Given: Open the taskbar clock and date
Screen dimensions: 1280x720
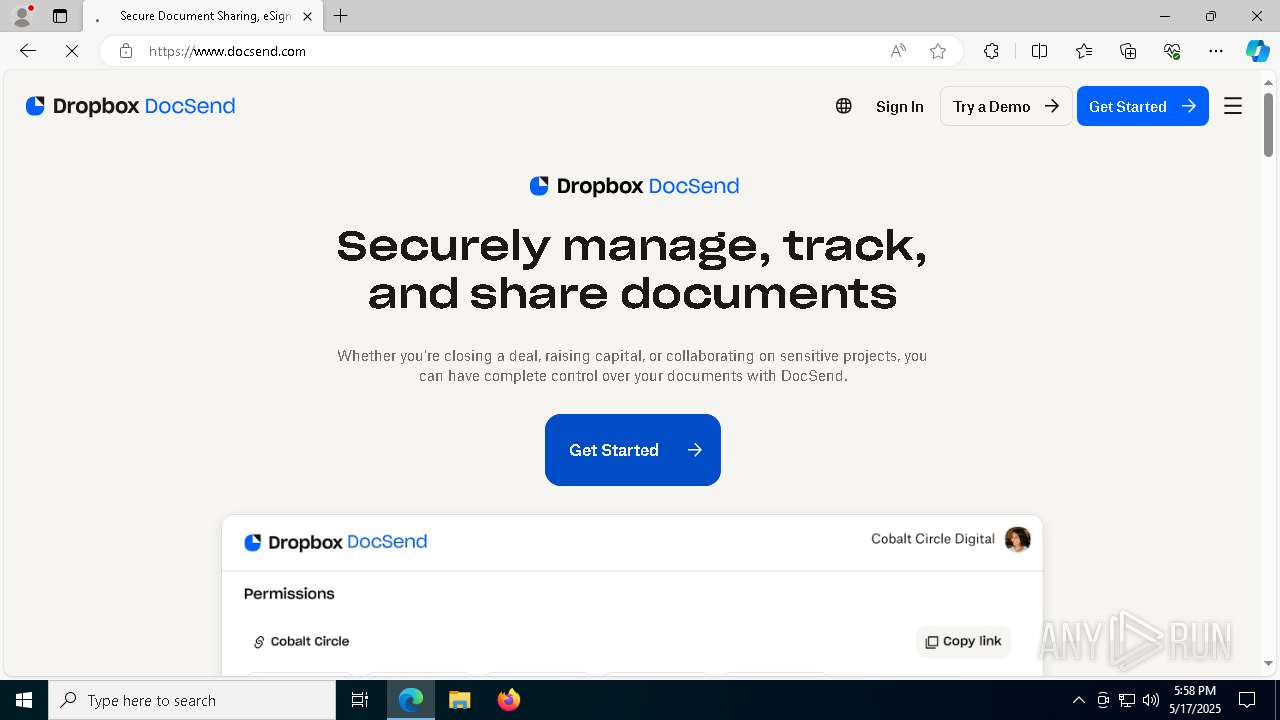Looking at the screenshot, I should (1195, 700).
